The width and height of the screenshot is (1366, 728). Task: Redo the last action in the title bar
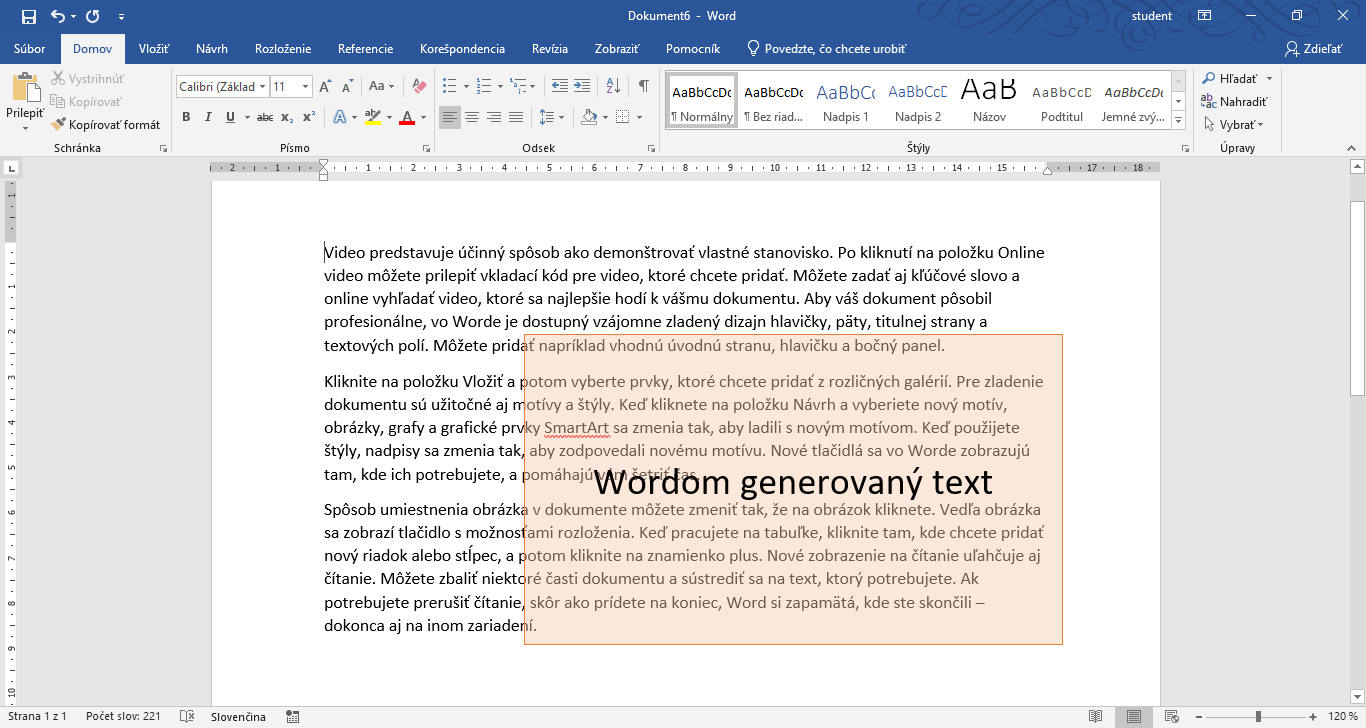[93, 16]
